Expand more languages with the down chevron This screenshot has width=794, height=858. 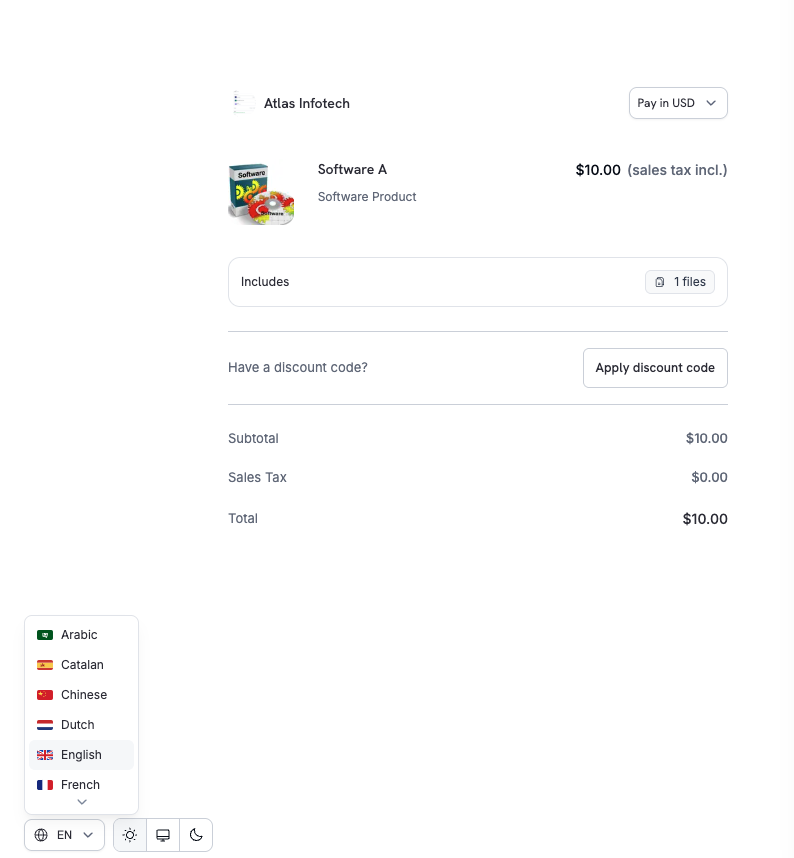(x=81, y=802)
